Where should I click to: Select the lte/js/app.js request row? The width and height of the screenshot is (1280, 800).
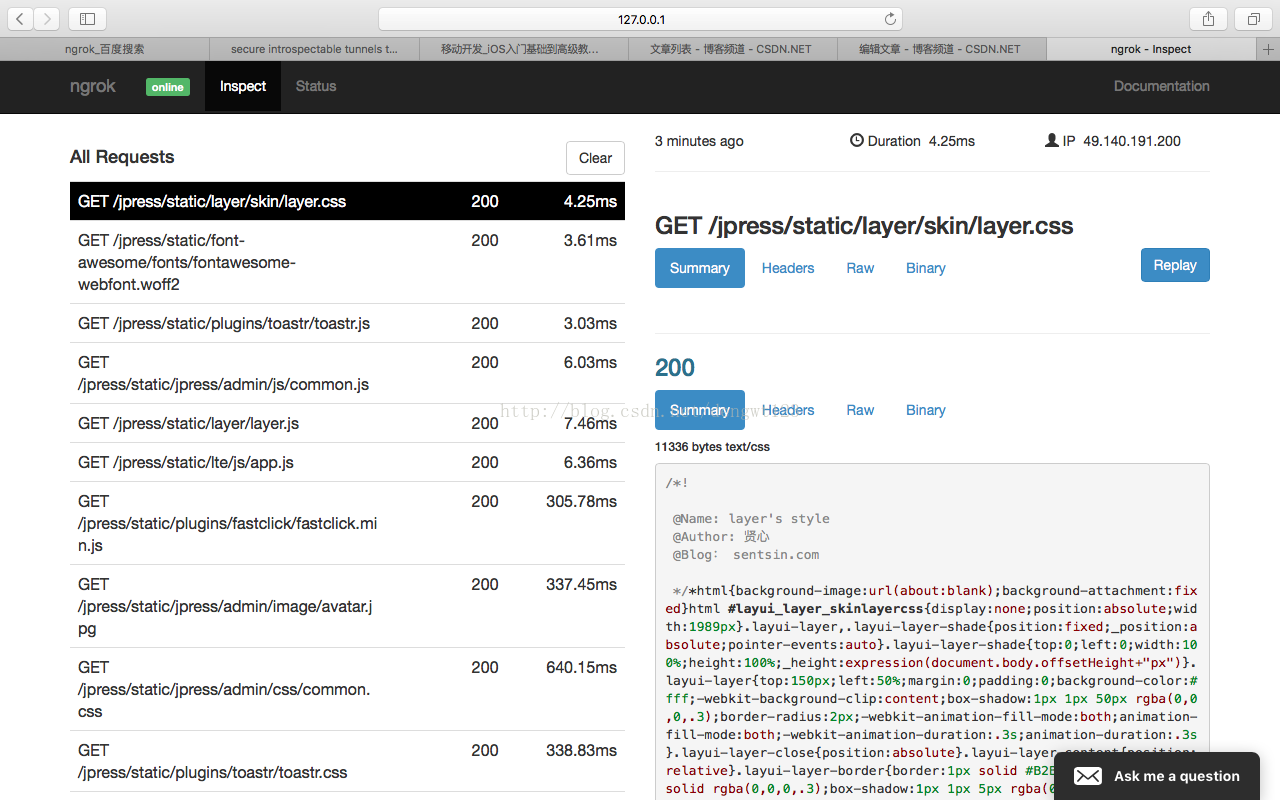pos(347,462)
